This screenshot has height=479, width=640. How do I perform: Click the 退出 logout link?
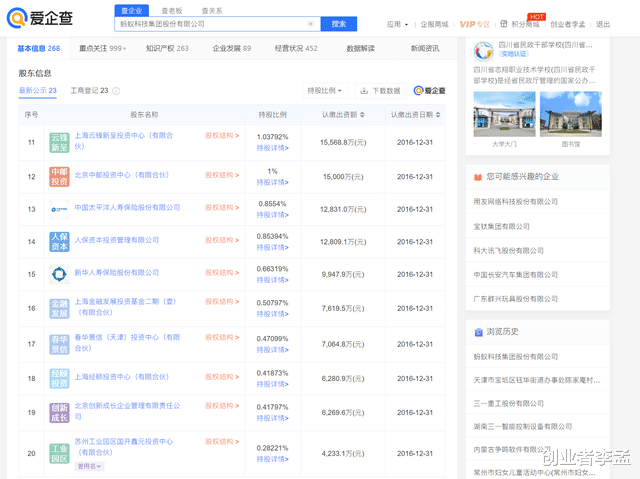pos(603,24)
